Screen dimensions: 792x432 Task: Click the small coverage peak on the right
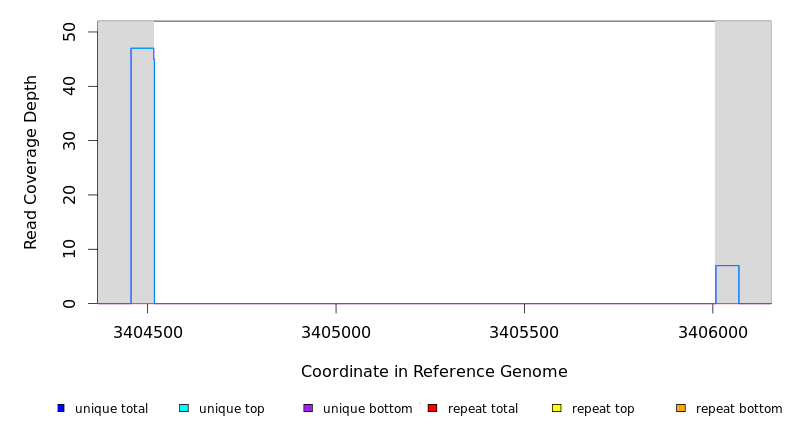(727, 284)
